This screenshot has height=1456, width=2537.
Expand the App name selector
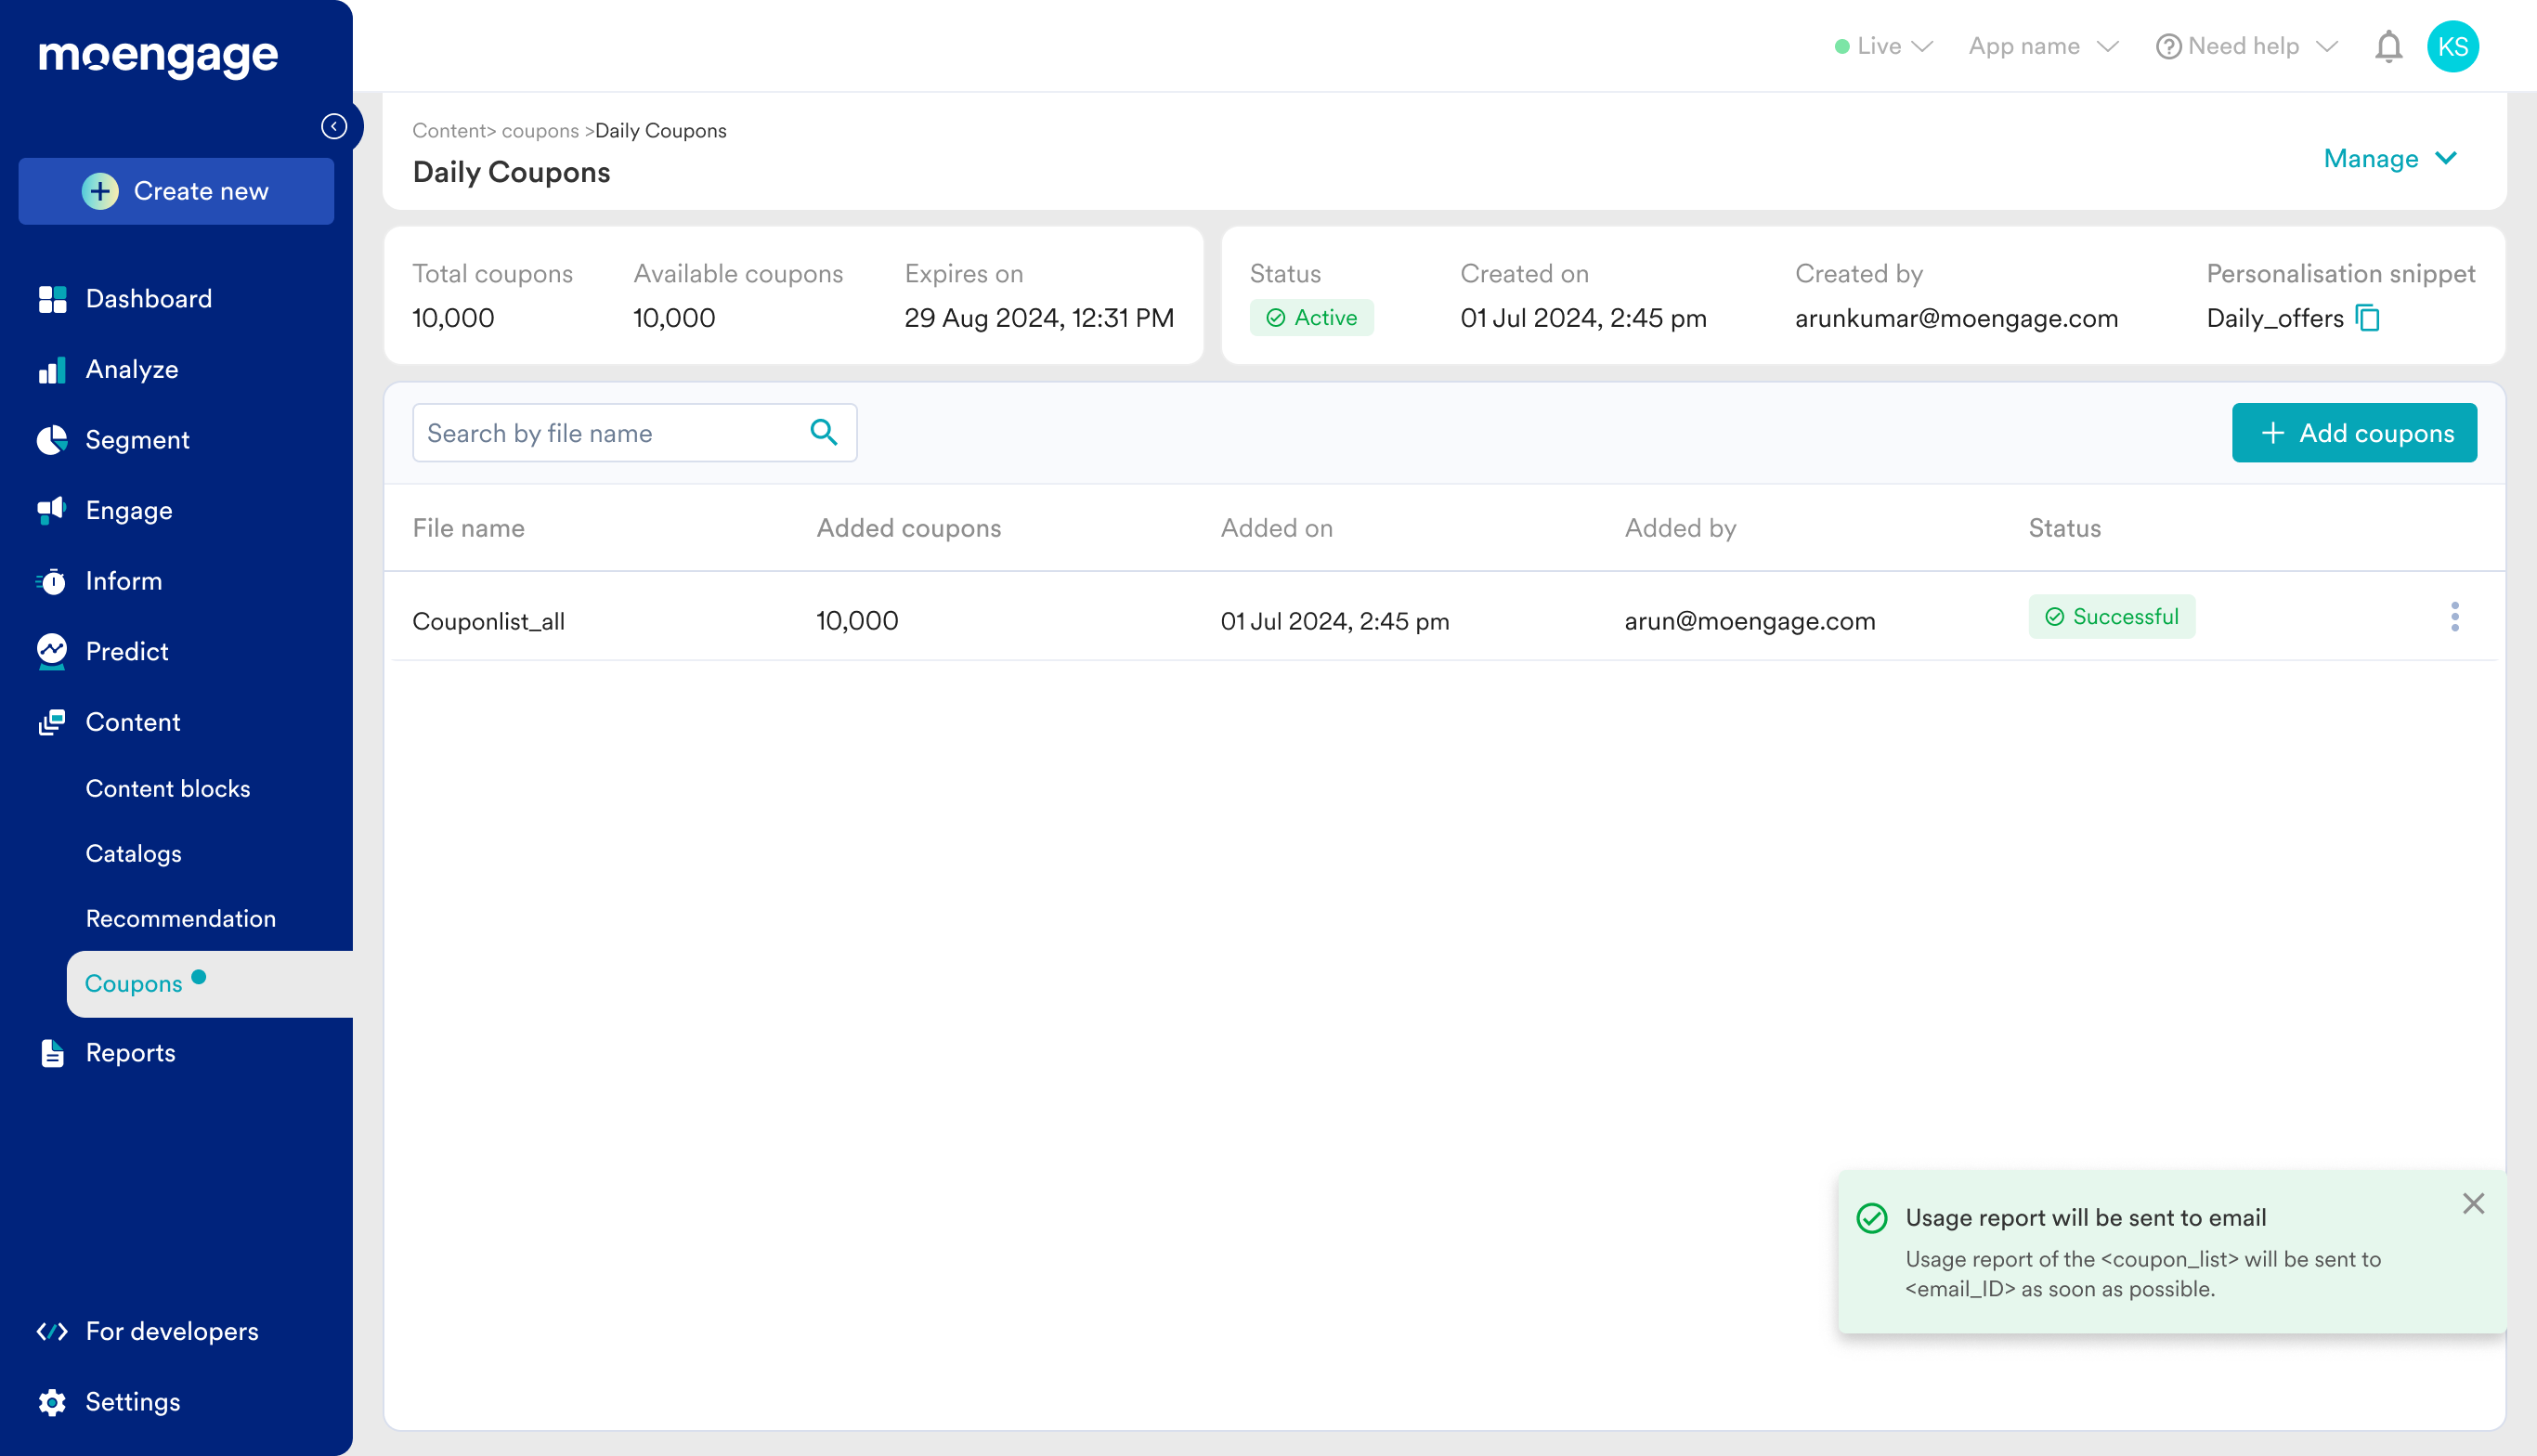point(2042,47)
